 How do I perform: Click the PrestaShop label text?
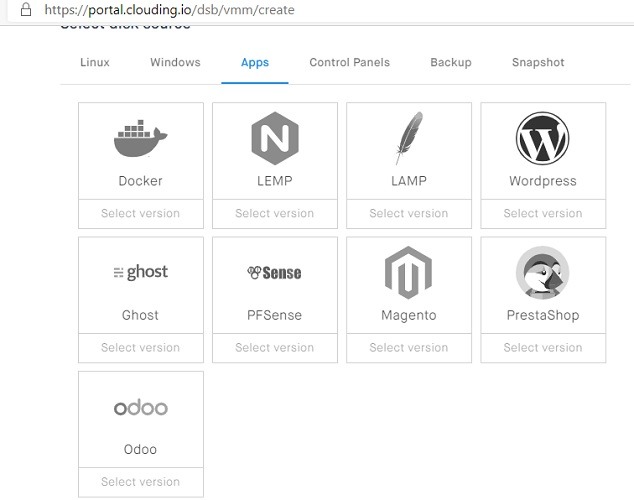coord(543,315)
